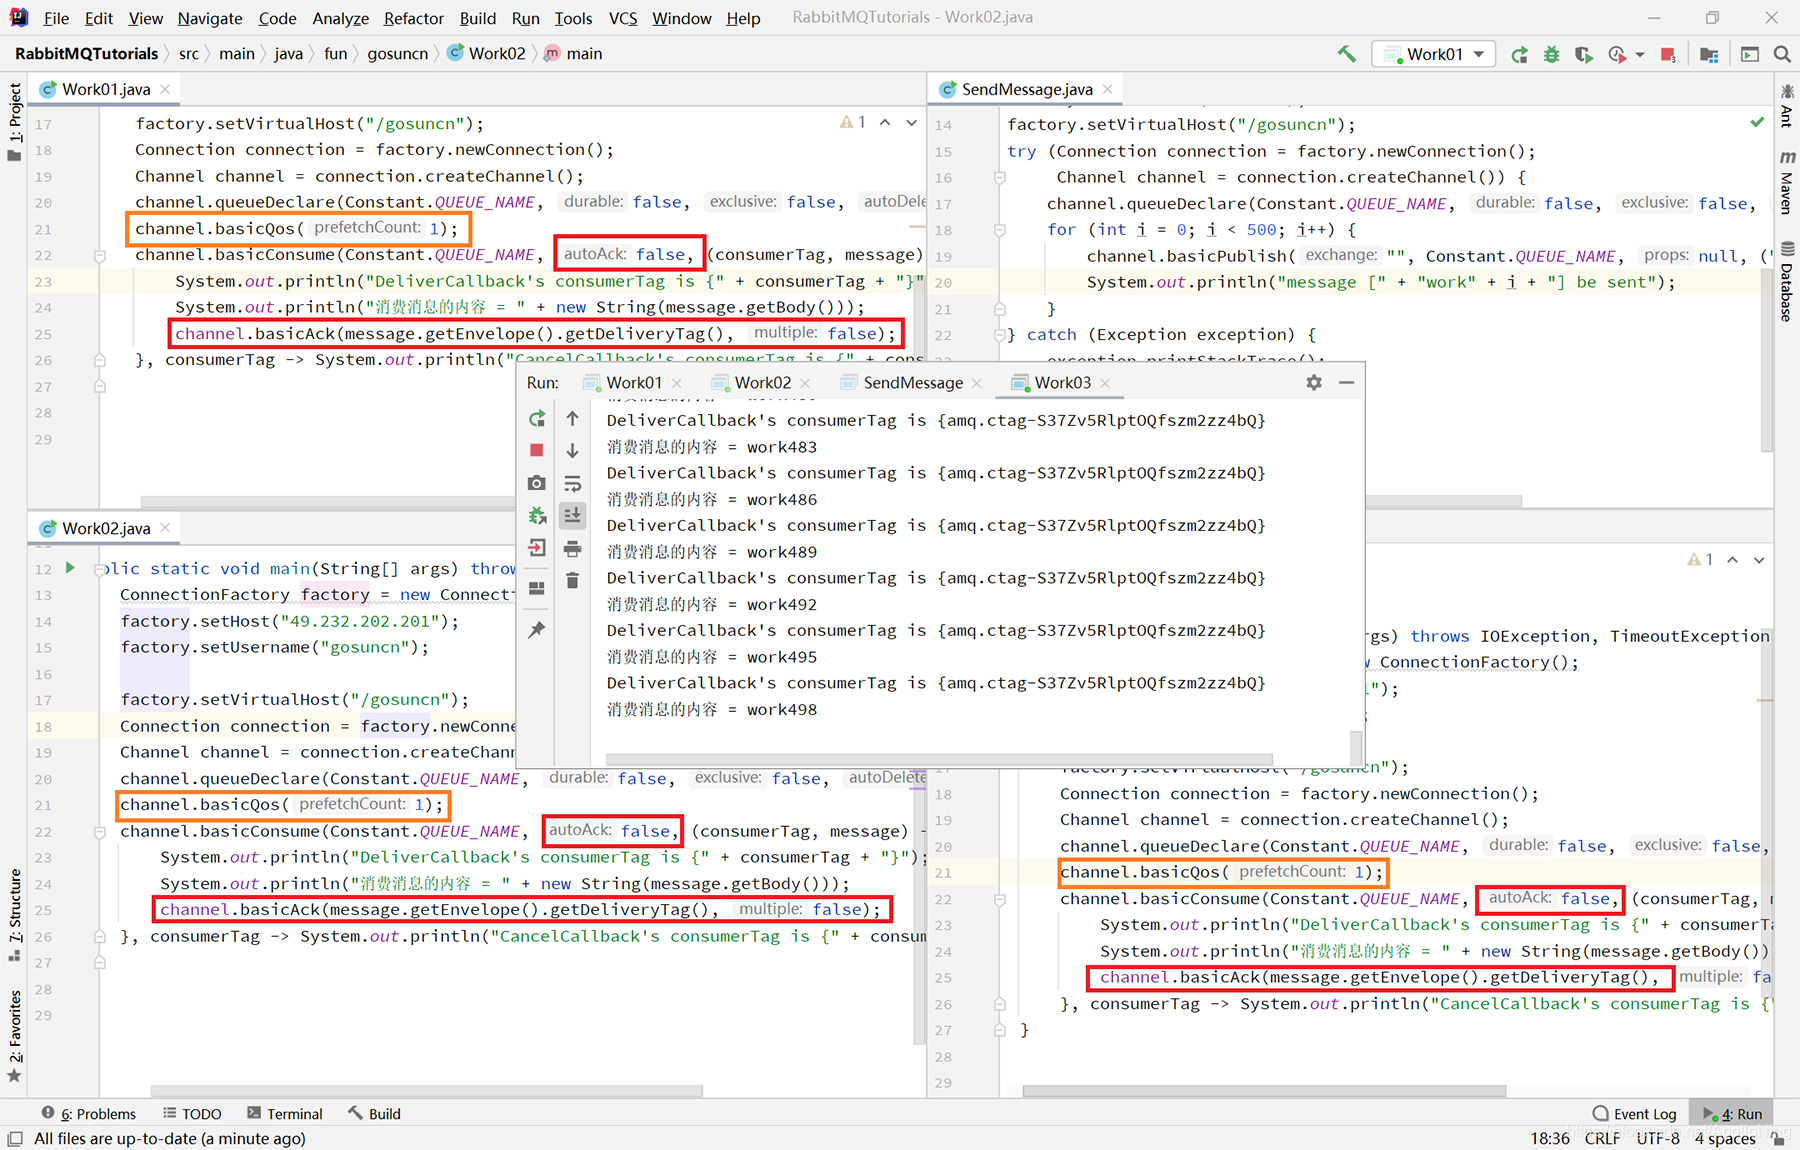Build the project with the hammer icon
Viewport: 1800px width, 1150px height.
coord(1347,54)
